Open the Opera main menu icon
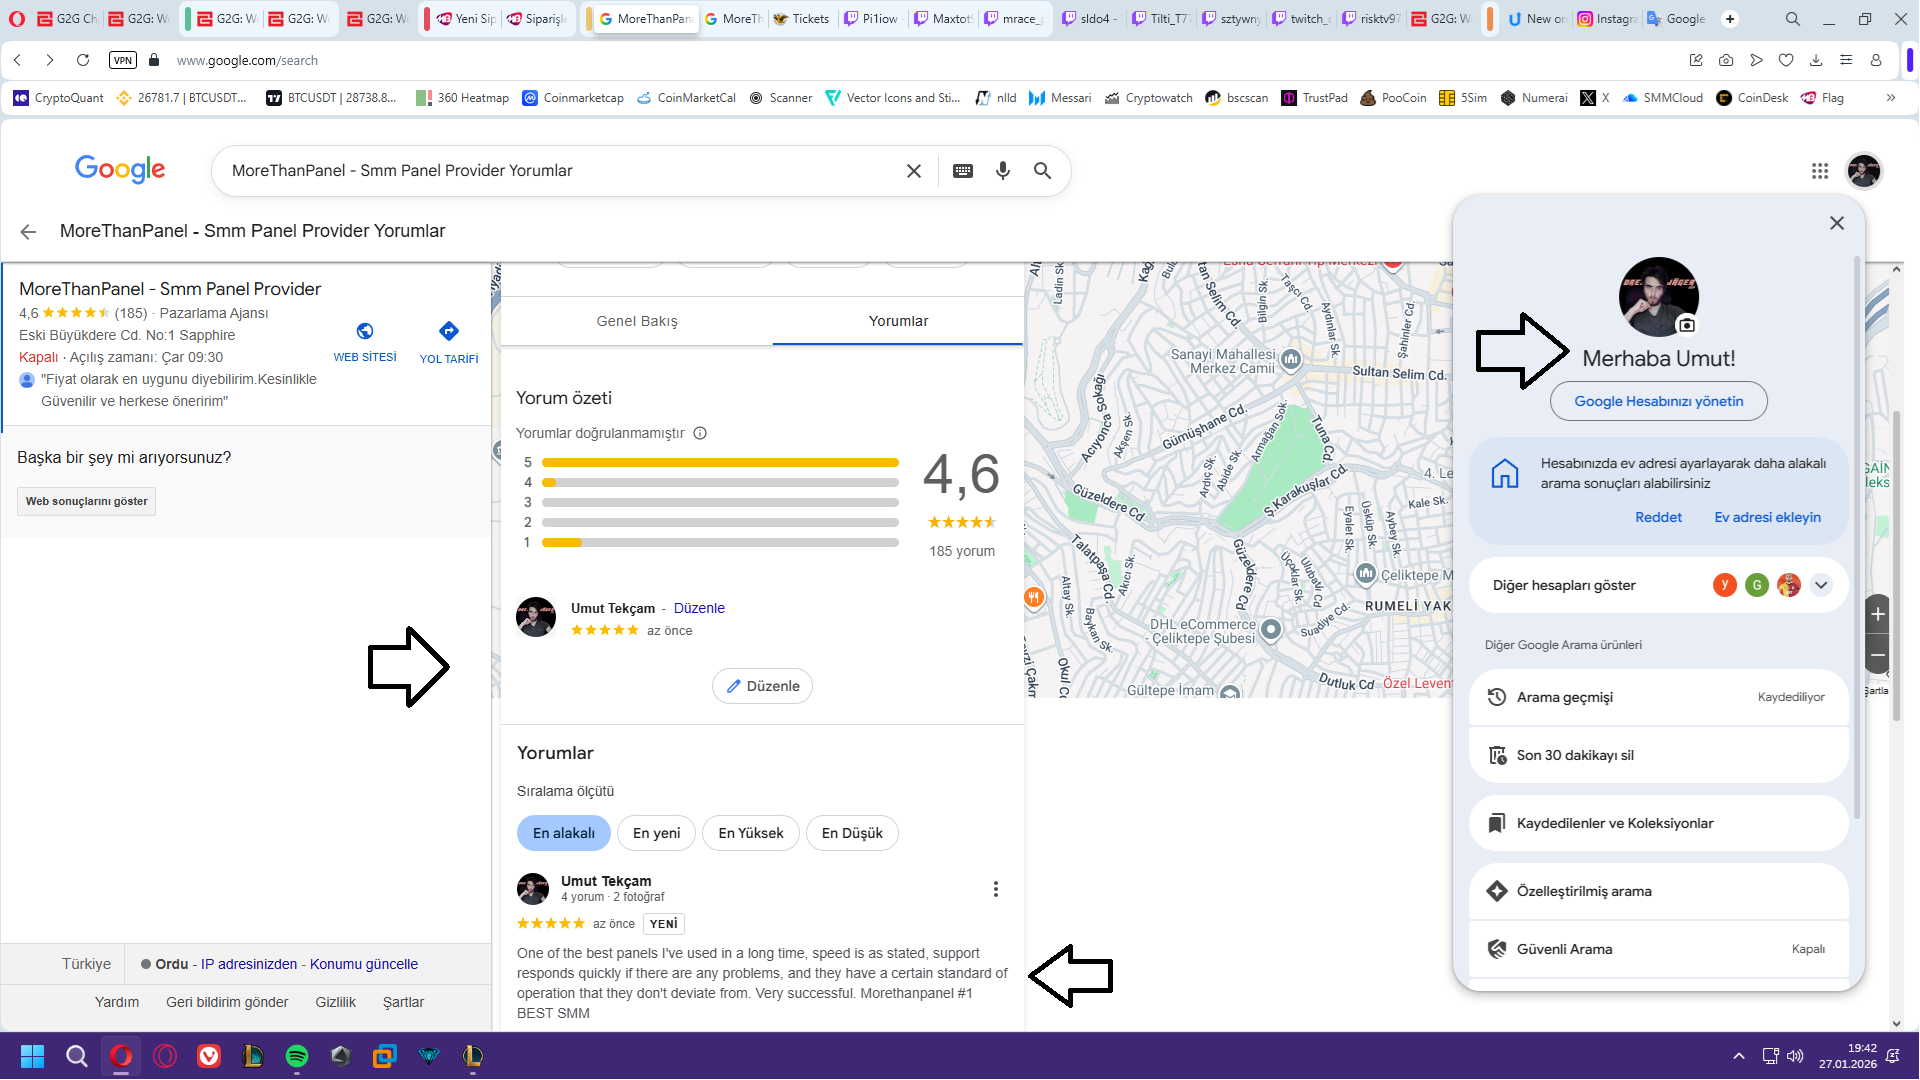This screenshot has width=1920, height=1080. [17, 19]
